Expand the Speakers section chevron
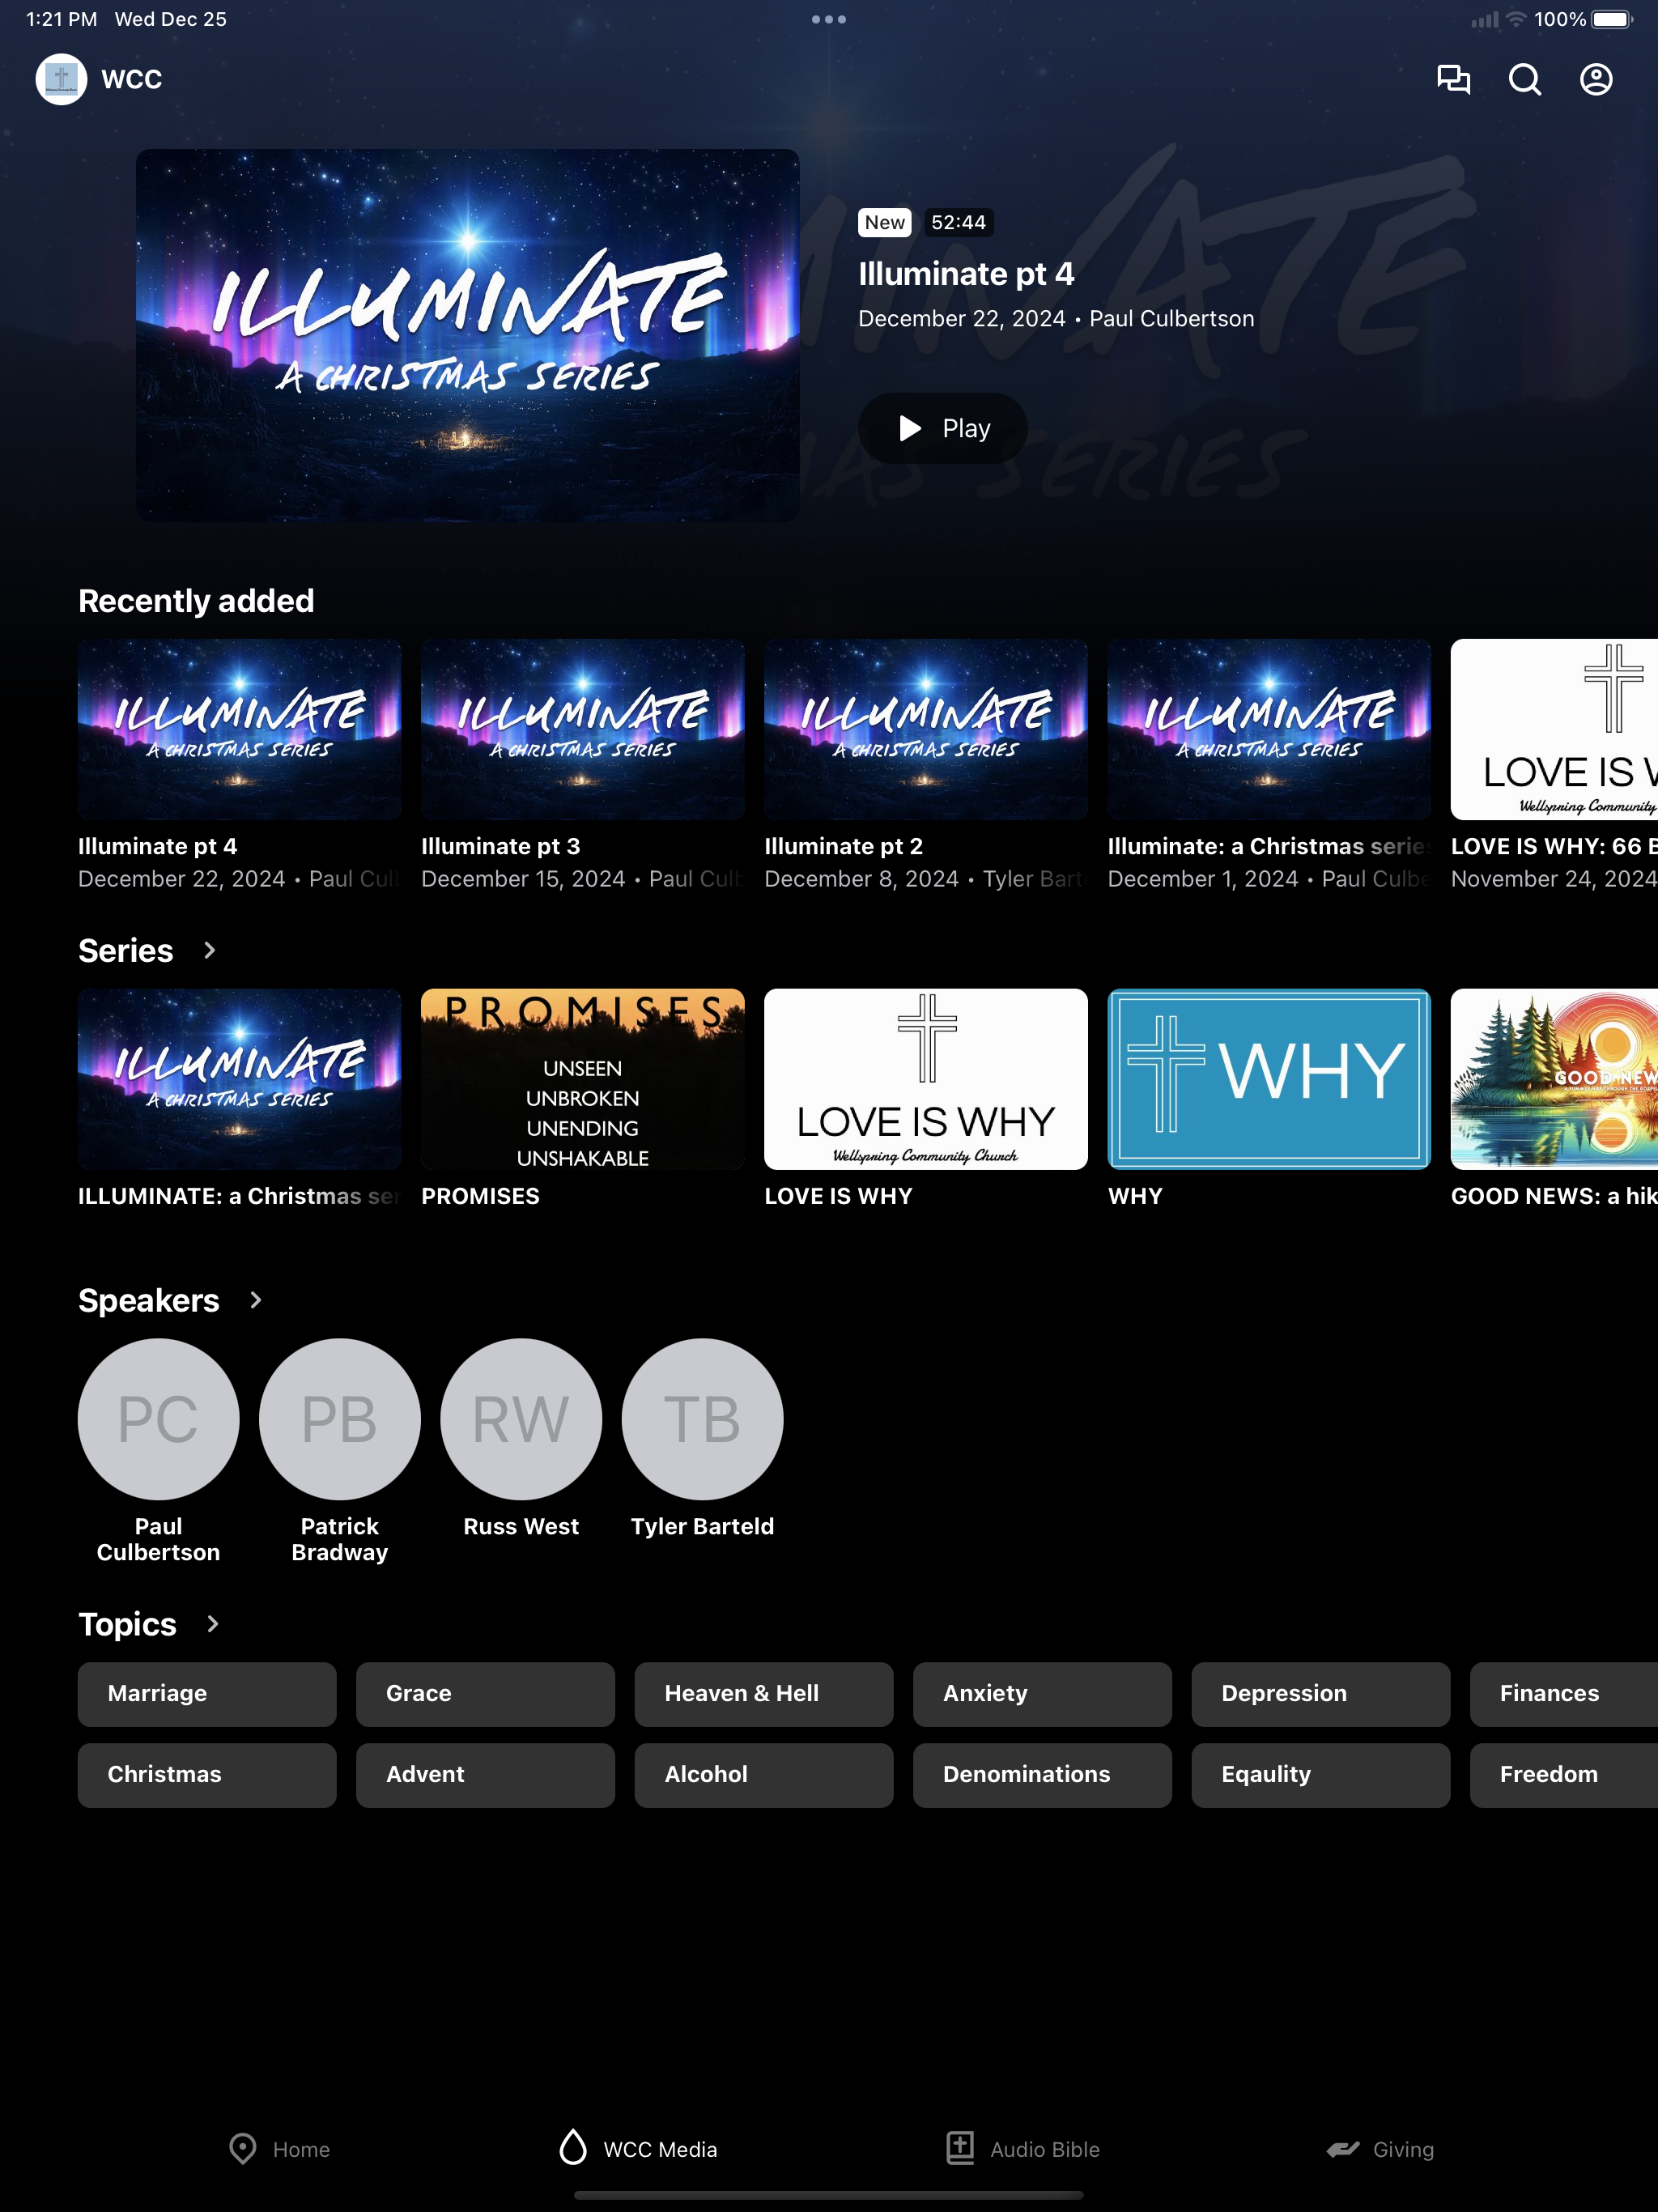The width and height of the screenshot is (1658, 2212). click(255, 1300)
